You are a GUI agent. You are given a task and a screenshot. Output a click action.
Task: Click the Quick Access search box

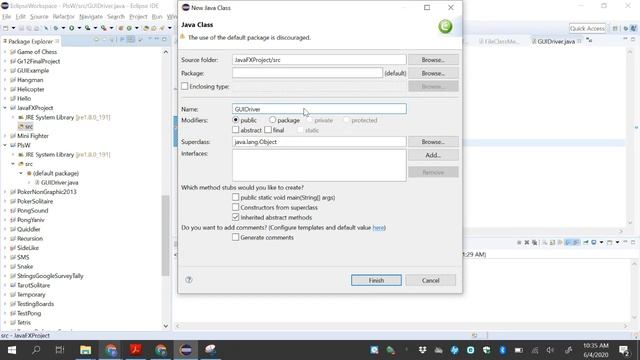click(x=587, y=28)
